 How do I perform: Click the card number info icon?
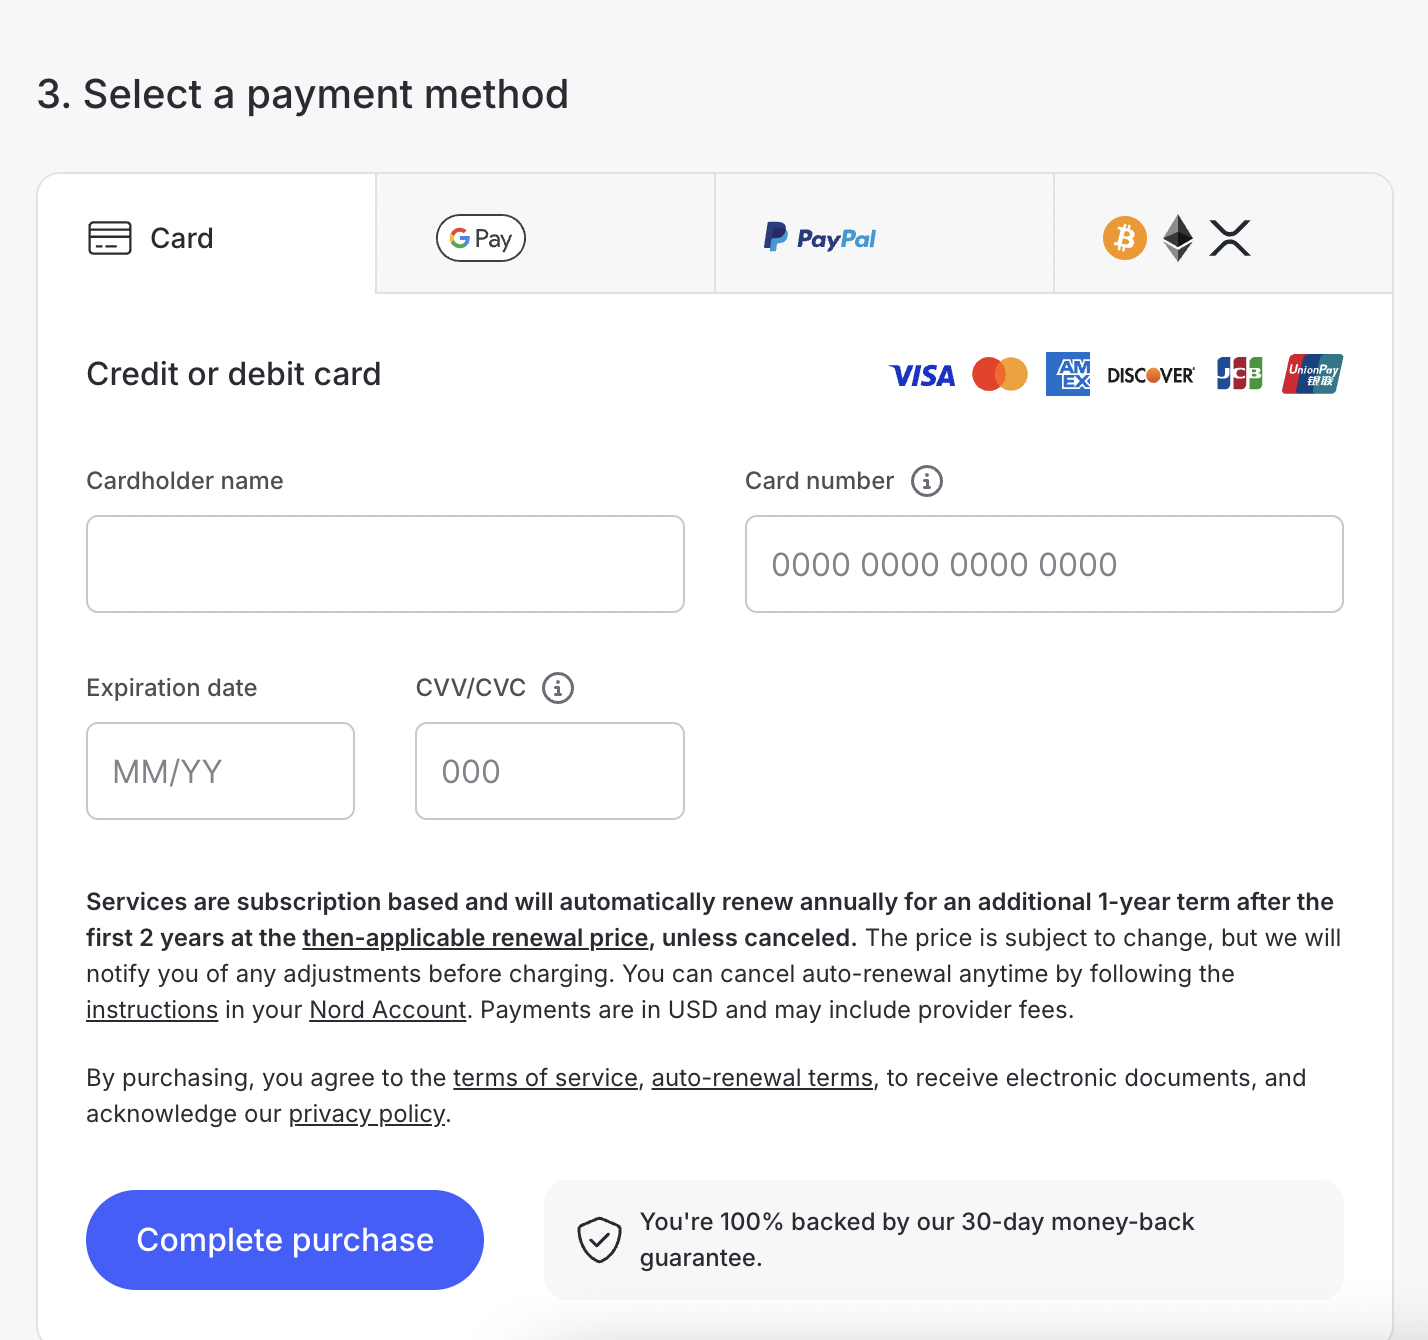[927, 481]
